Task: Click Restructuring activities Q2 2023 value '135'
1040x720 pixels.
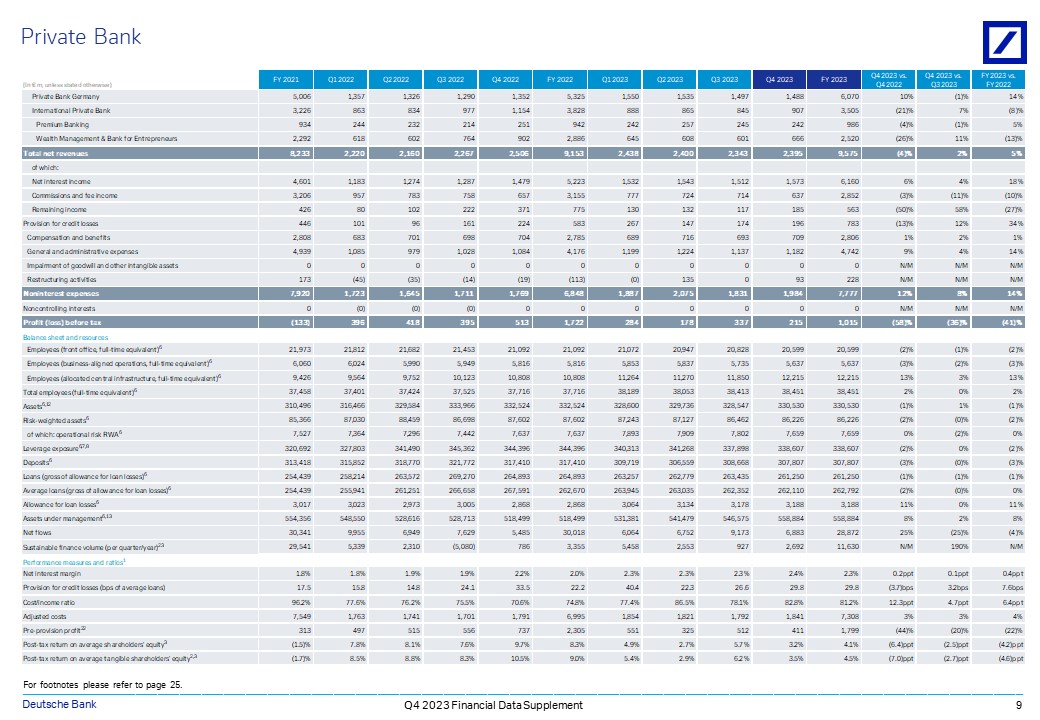Action: (688, 280)
